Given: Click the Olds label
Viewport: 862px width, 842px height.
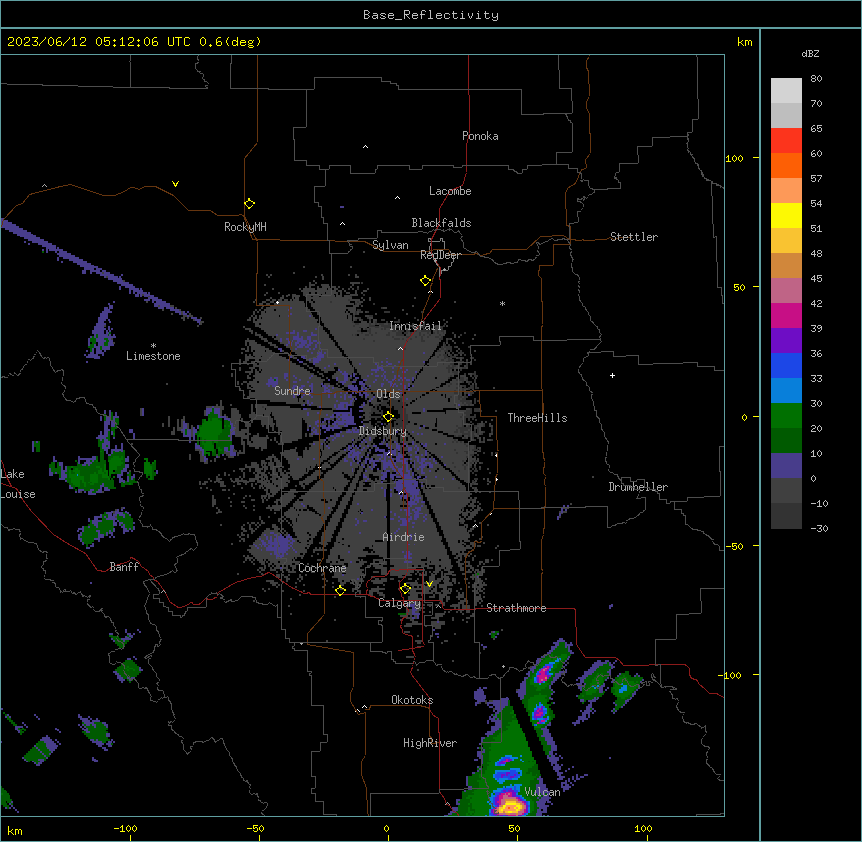Looking at the screenshot, I should [388, 394].
